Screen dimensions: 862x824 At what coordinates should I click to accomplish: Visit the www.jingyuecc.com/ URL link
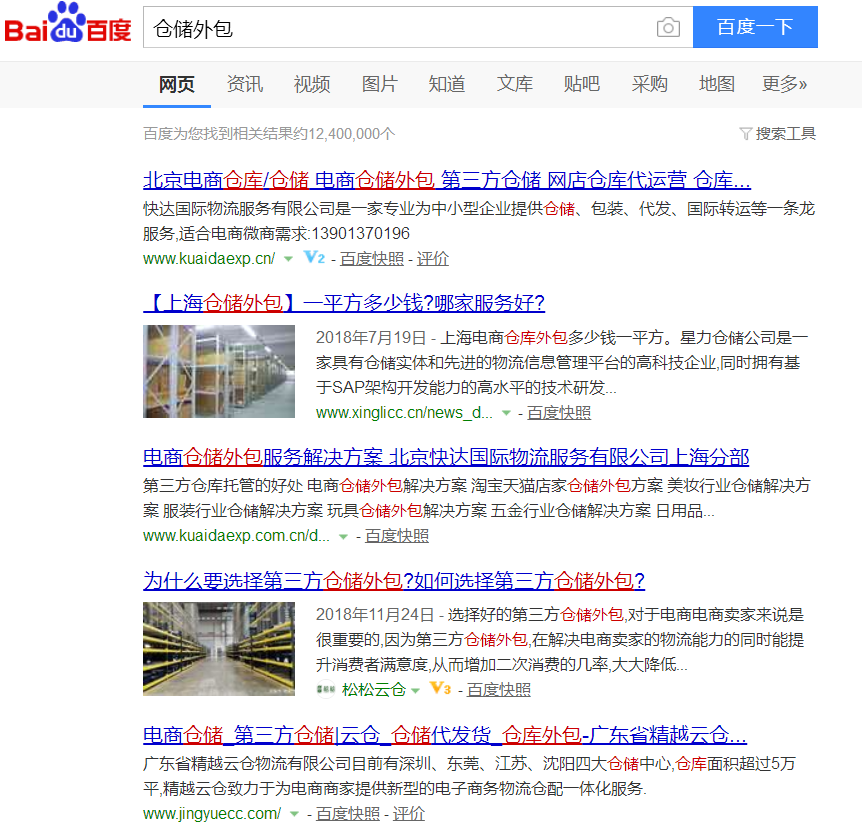coord(212,813)
